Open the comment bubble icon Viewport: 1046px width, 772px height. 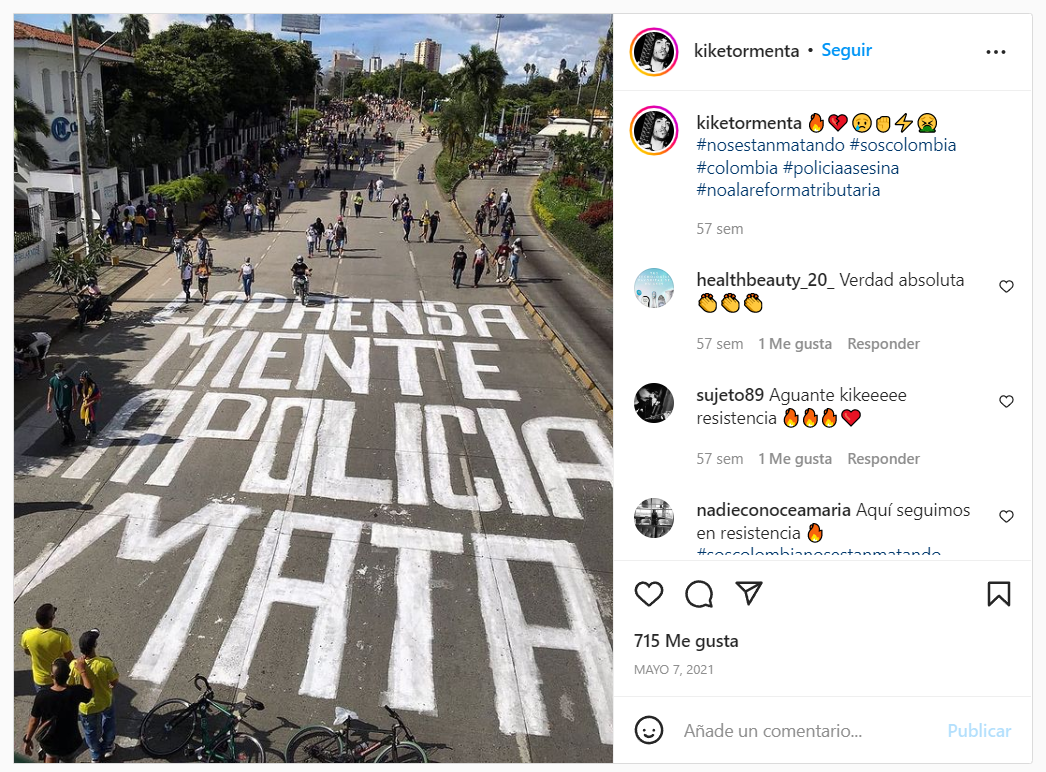tap(698, 594)
